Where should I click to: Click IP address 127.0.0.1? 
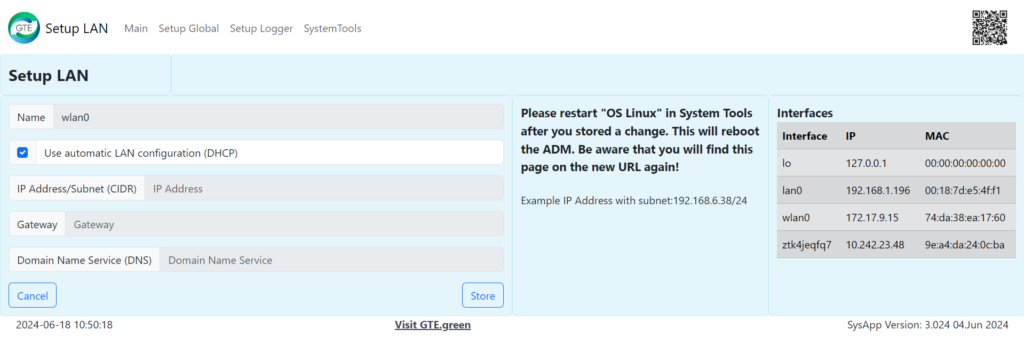(x=865, y=163)
